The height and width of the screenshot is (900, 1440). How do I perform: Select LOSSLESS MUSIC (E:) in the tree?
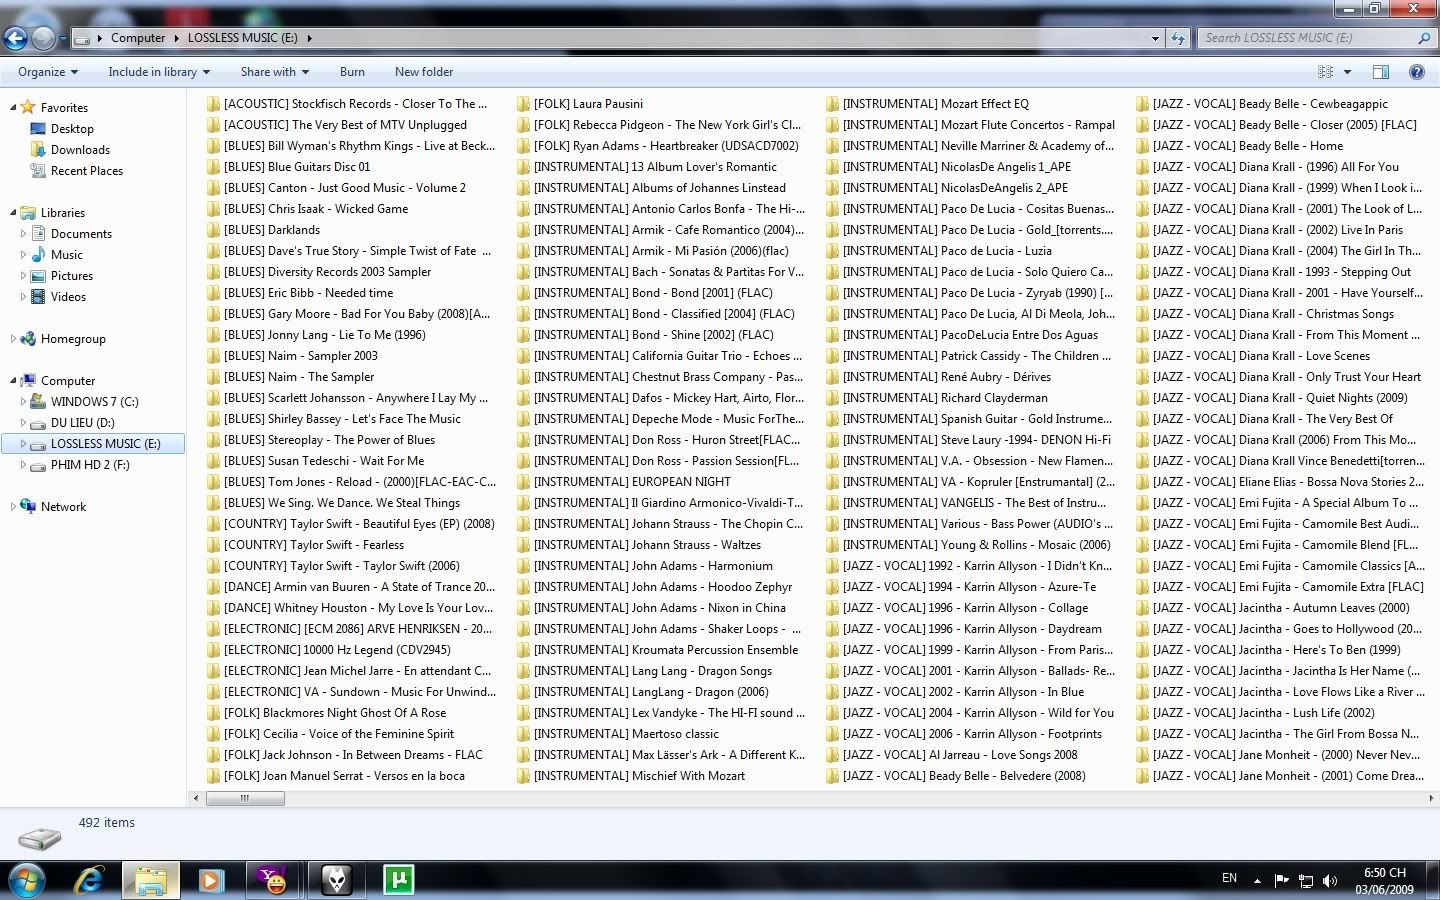click(93, 444)
